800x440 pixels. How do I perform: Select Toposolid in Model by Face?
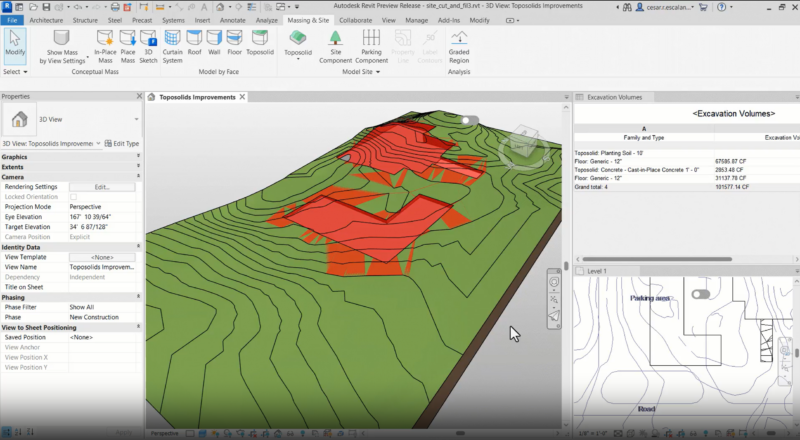[260, 43]
